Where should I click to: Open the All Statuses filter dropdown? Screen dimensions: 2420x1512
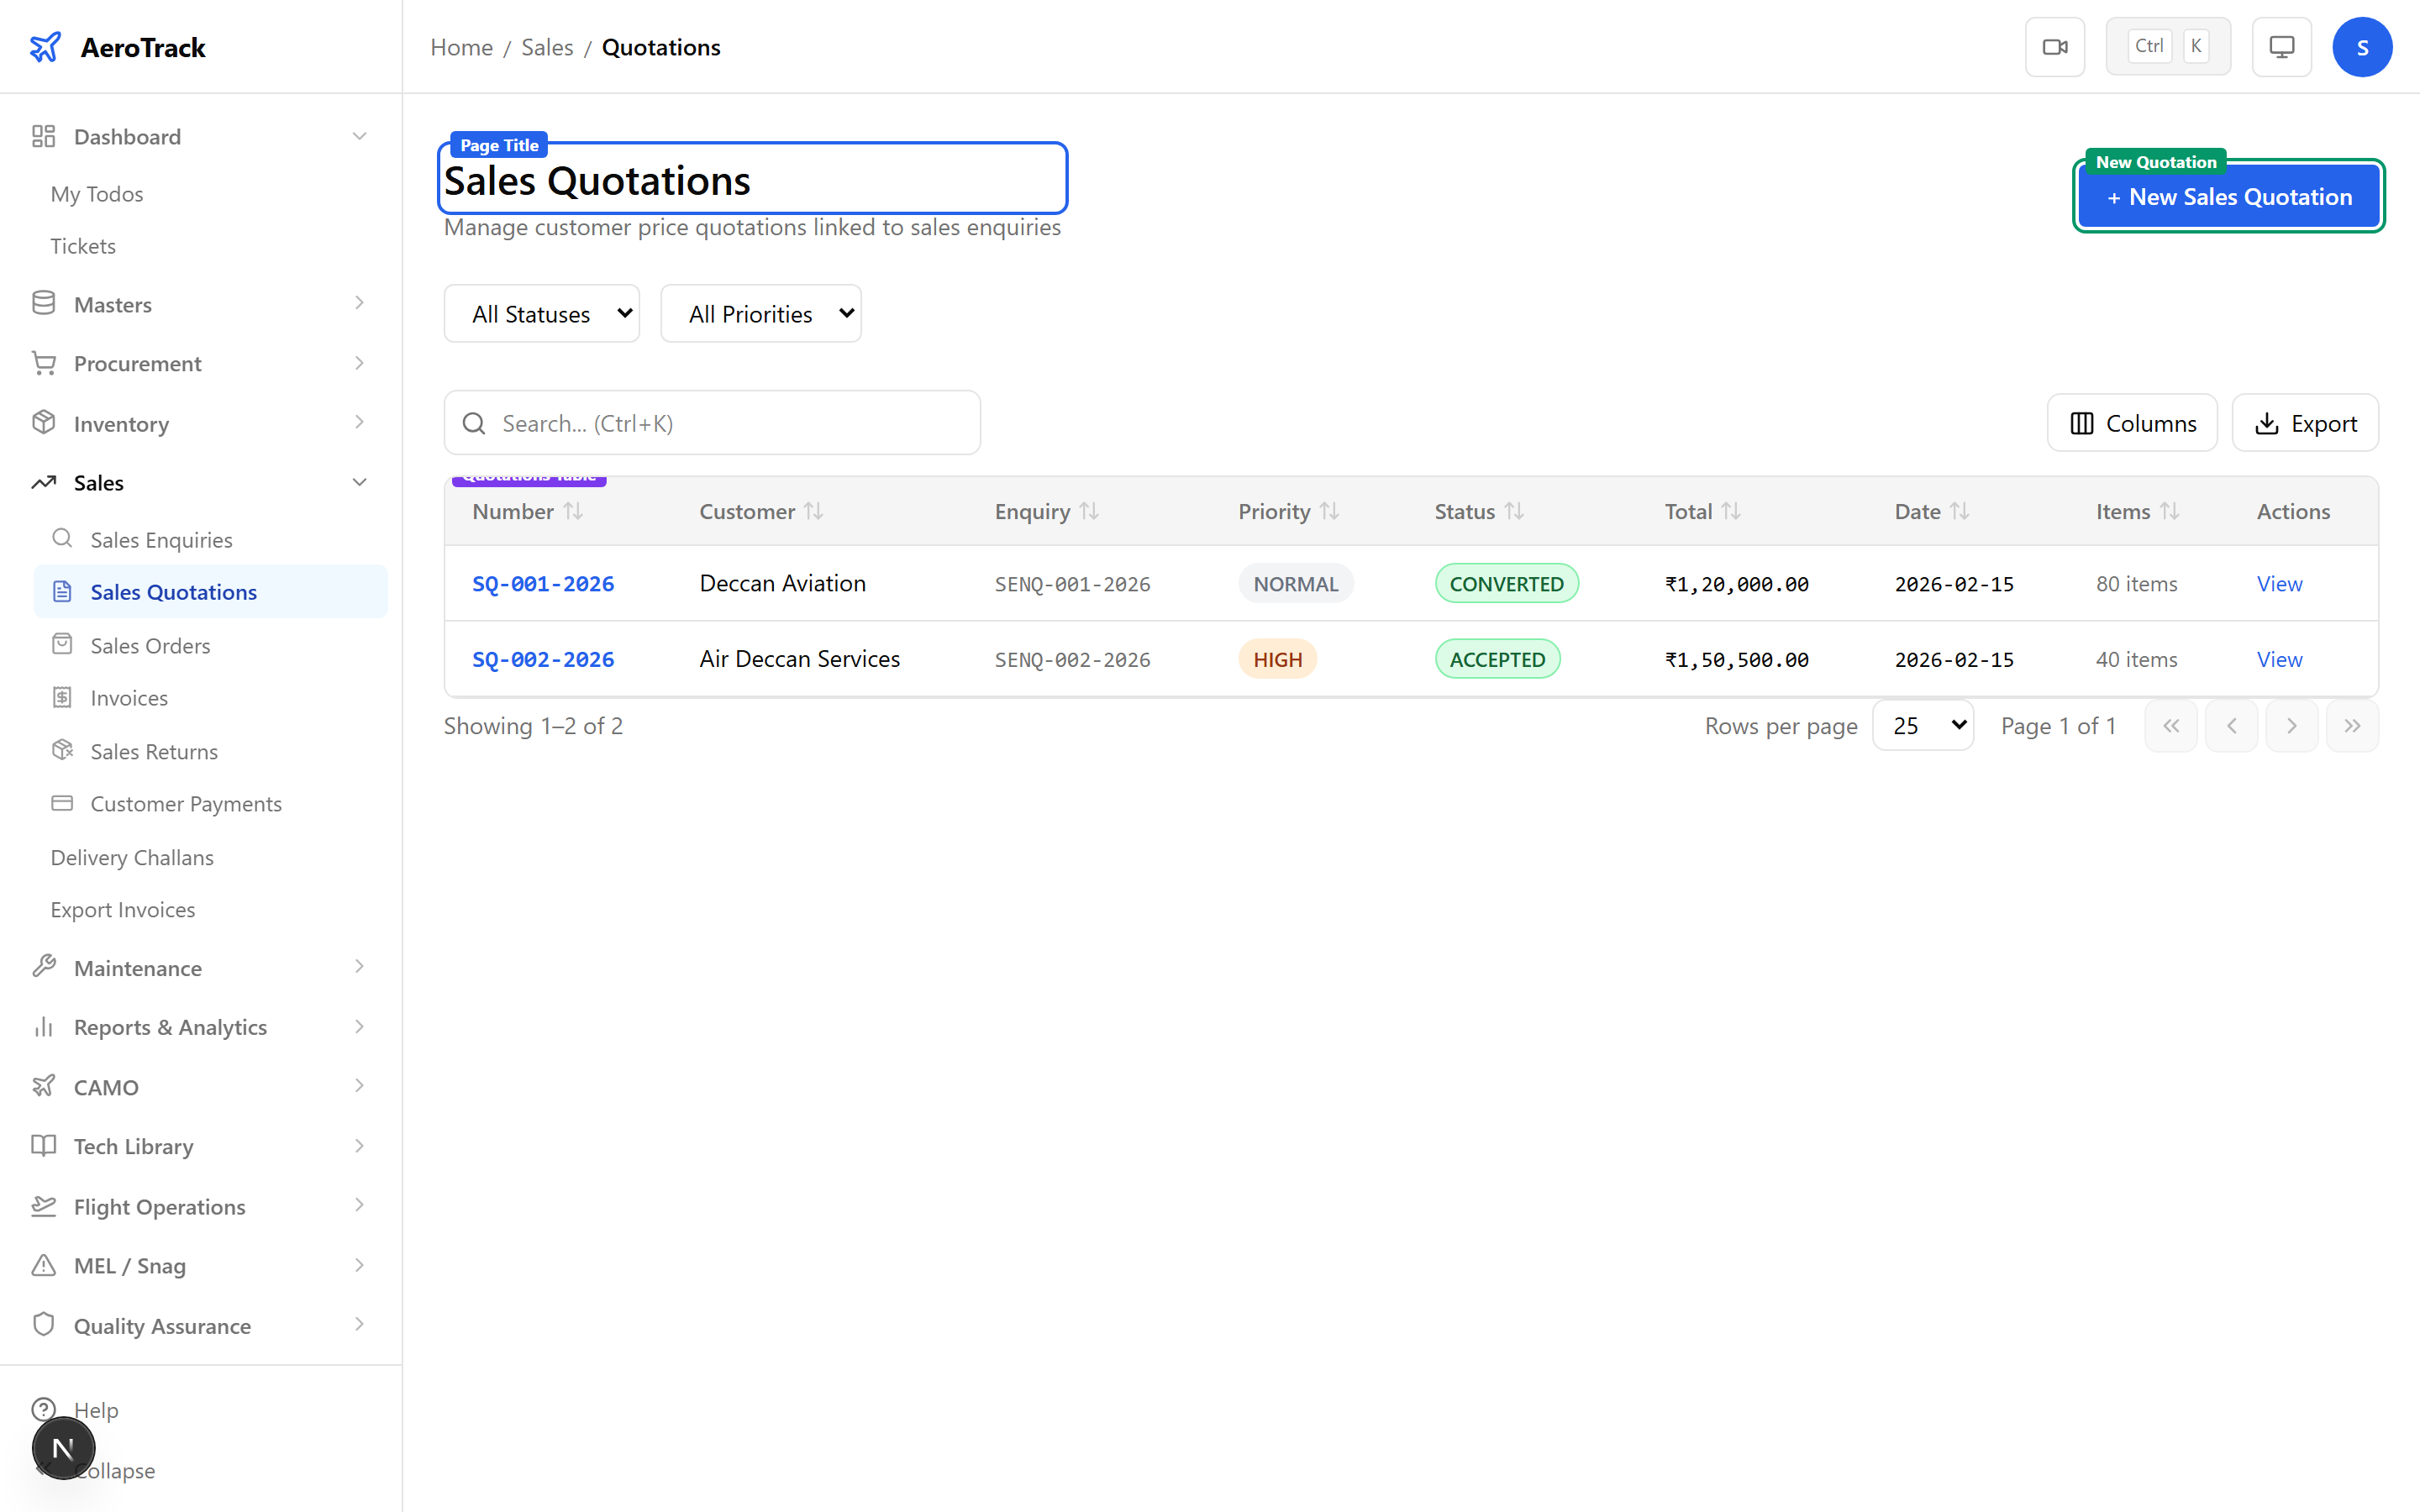click(x=541, y=314)
